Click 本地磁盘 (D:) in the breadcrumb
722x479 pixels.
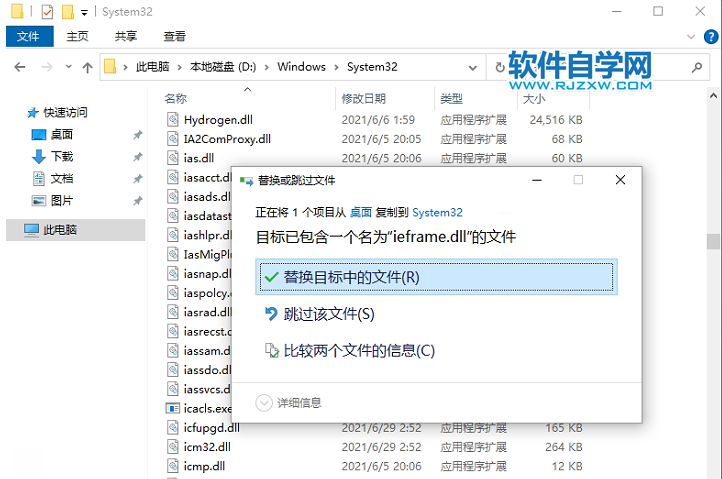click(223, 67)
